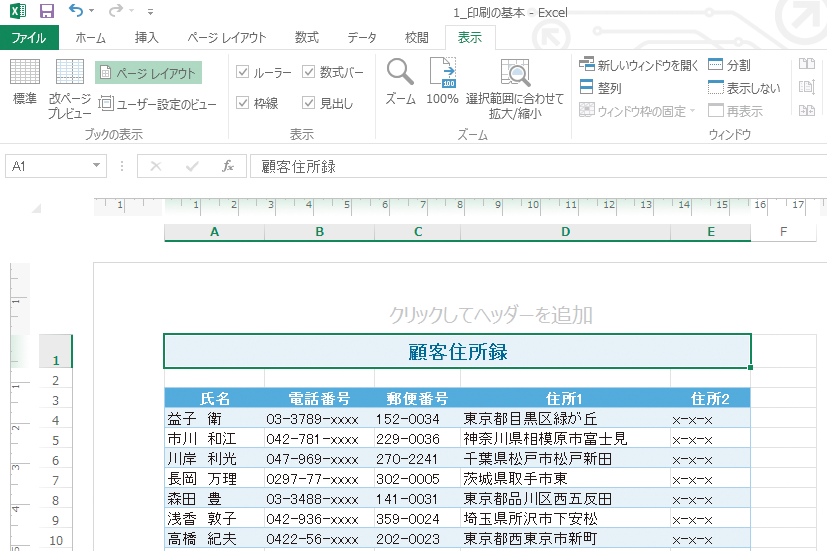Click name cell 浅香 敦子
The width and height of the screenshot is (827, 551).
pos(214,519)
